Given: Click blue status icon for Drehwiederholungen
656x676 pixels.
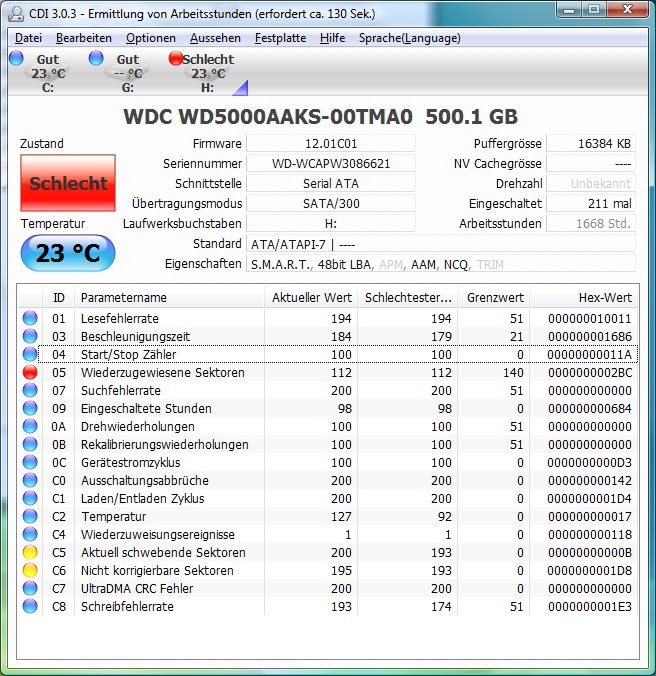Looking at the screenshot, I should tap(30, 426).
